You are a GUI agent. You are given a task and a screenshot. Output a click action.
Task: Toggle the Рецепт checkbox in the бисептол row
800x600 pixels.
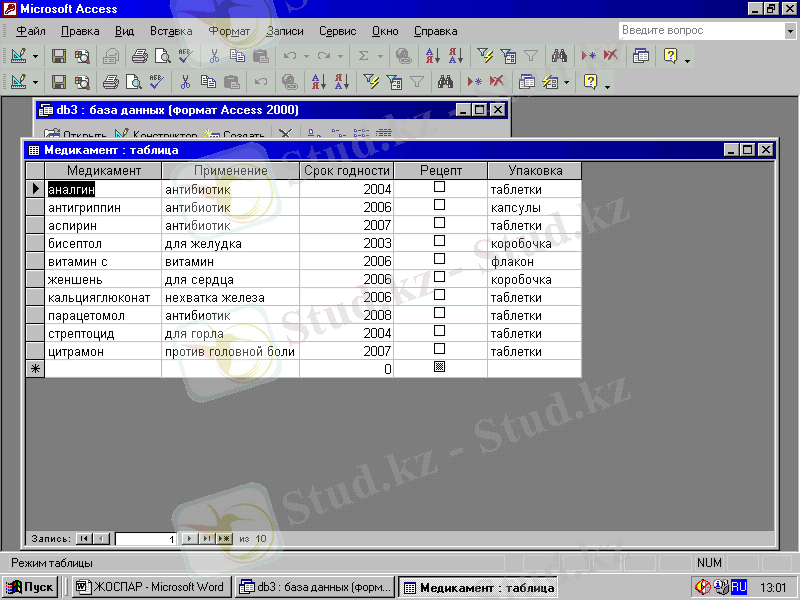[439, 242]
